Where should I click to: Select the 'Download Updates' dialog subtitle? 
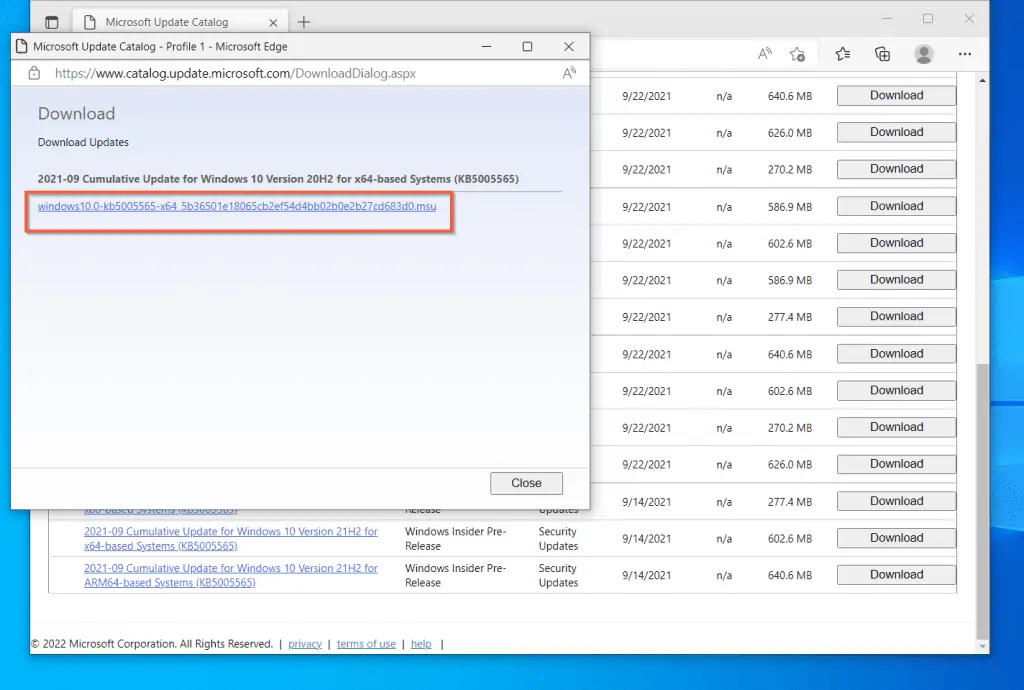pos(83,142)
